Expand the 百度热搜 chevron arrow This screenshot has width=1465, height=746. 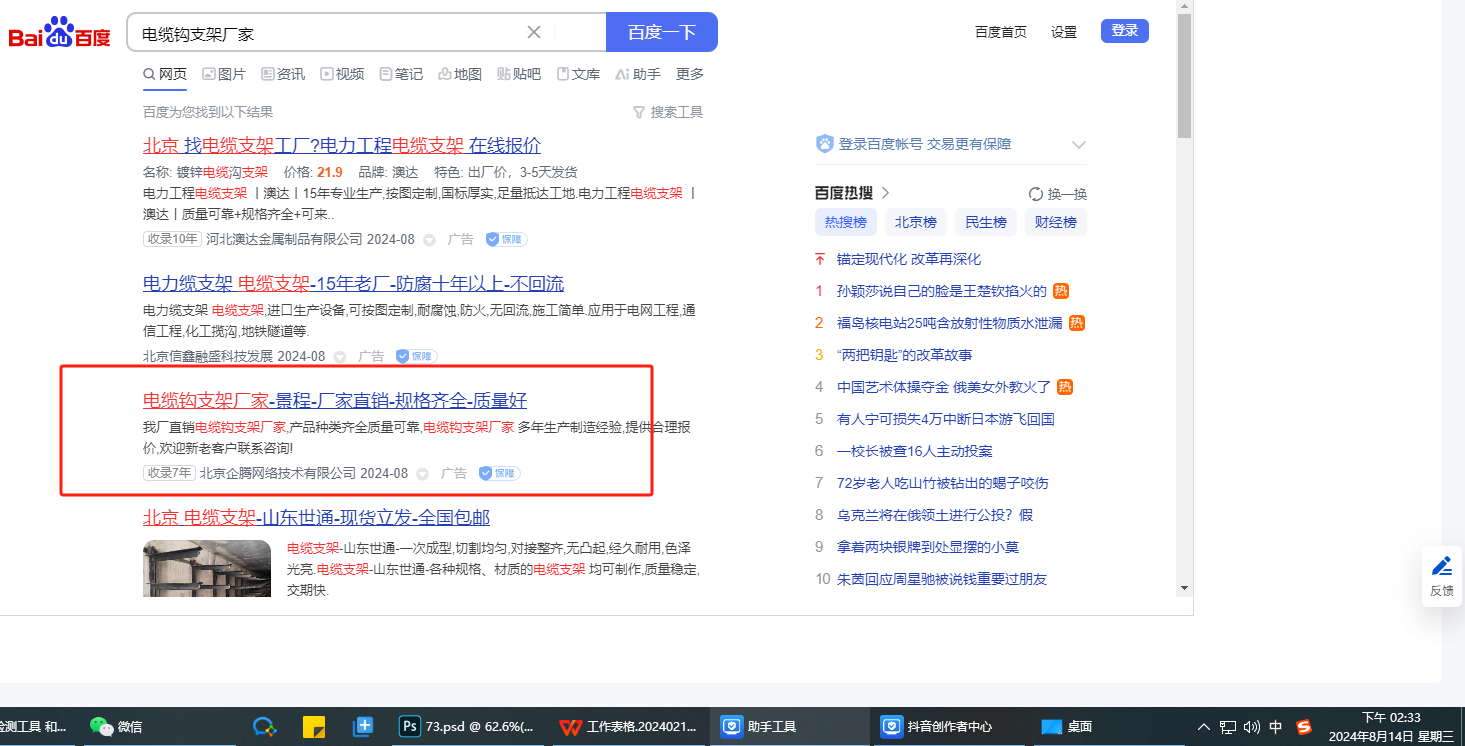point(885,193)
